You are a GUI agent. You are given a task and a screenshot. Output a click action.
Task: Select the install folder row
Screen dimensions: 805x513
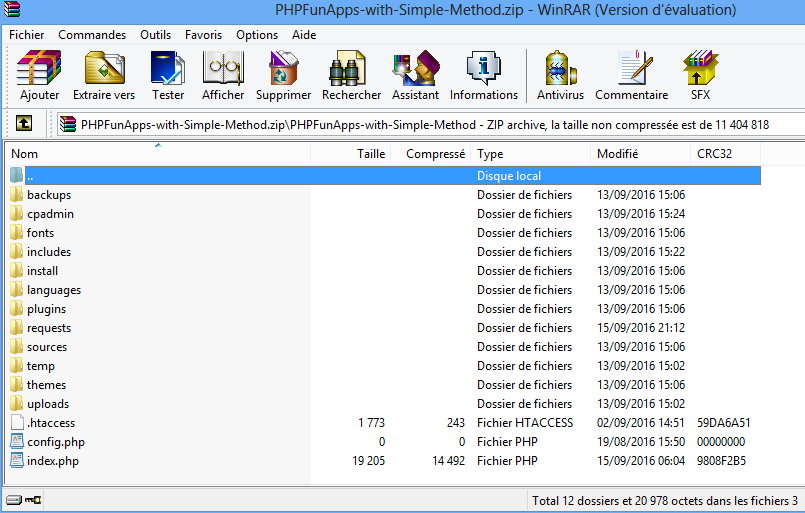coord(384,271)
